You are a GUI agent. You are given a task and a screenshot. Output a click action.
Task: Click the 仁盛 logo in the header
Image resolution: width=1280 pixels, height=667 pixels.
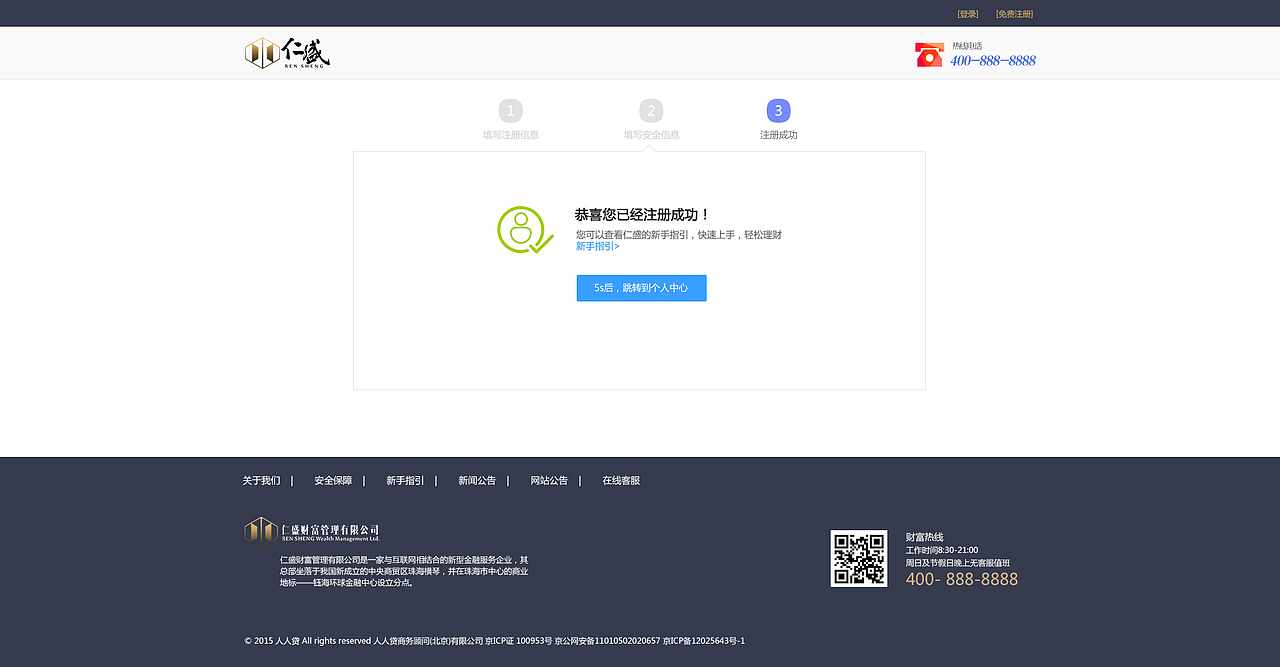click(287, 52)
